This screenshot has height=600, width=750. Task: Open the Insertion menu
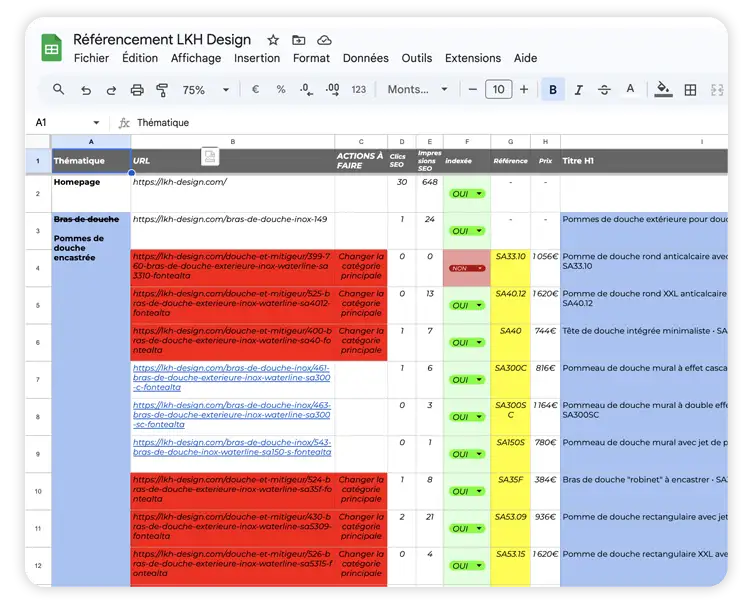tap(257, 58)
